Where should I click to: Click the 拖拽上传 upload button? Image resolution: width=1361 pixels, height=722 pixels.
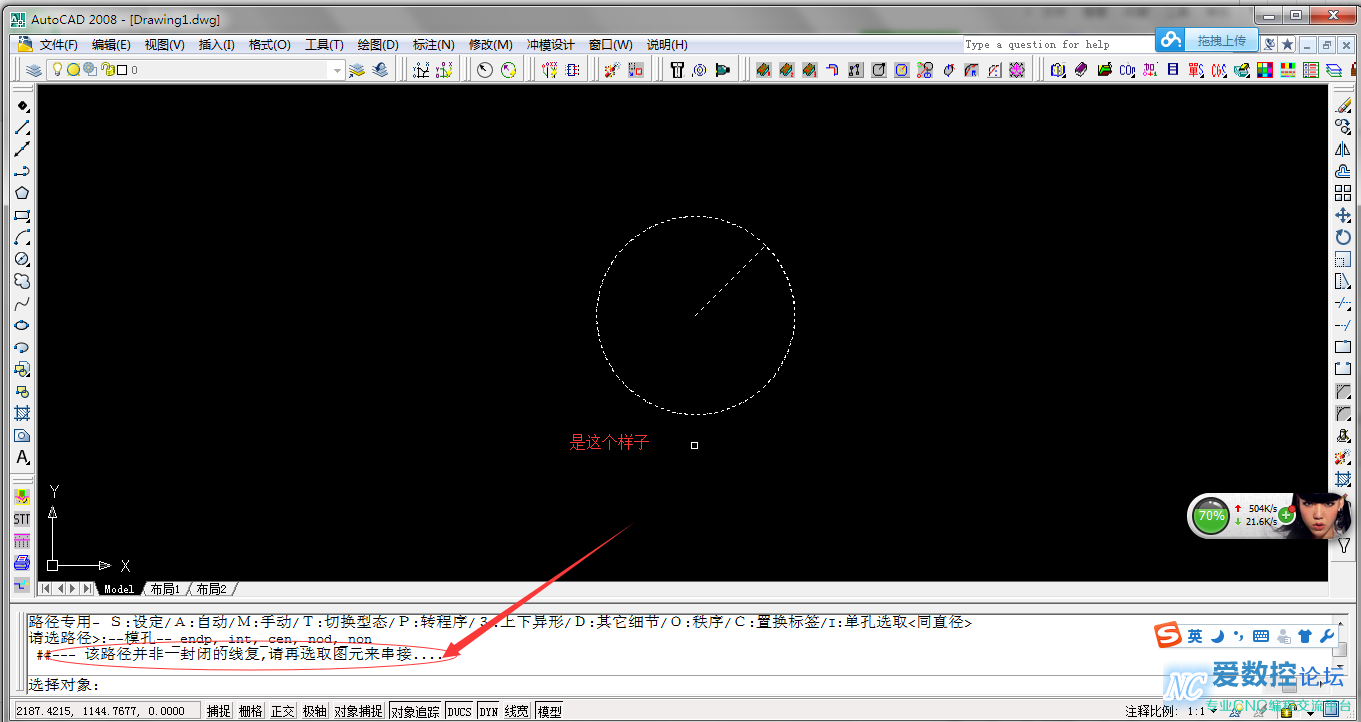(x=1206, y=40)
